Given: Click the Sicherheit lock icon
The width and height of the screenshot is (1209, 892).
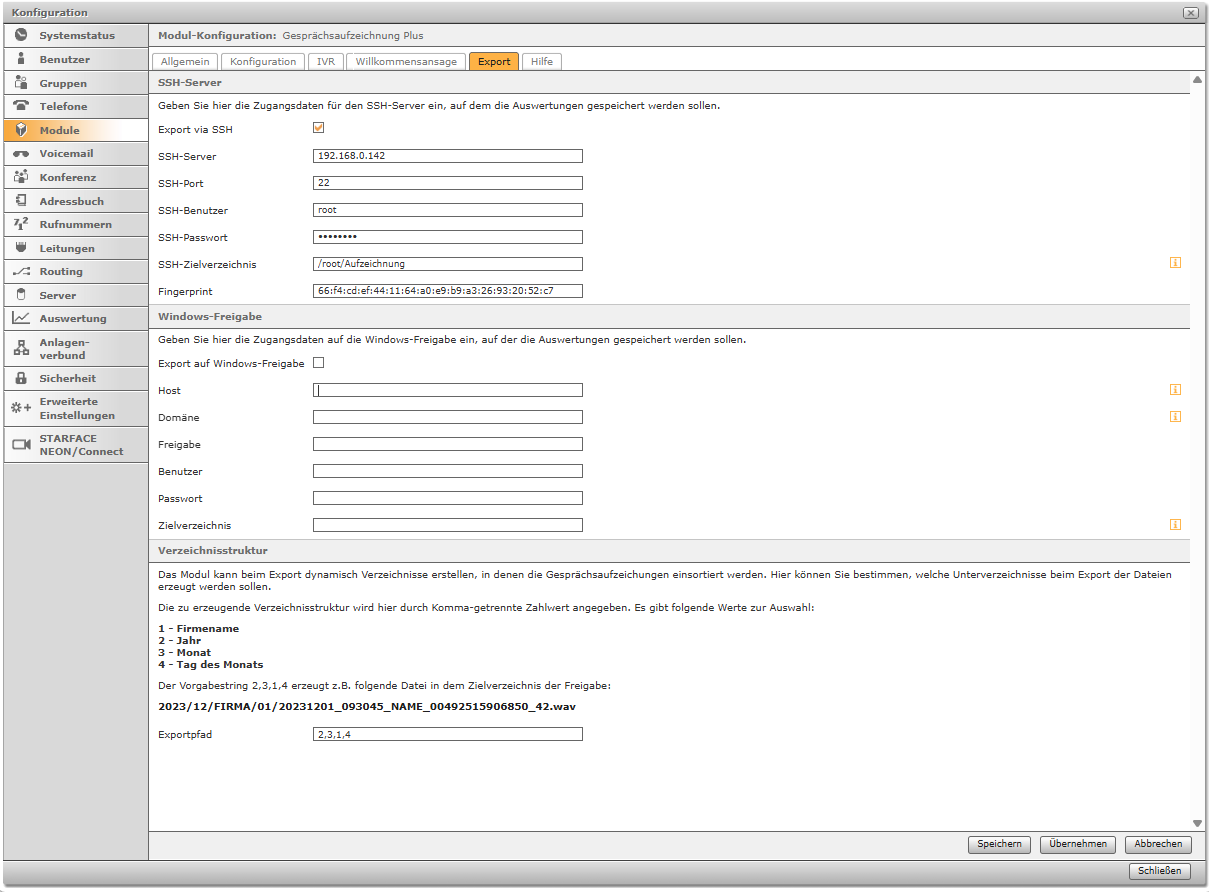Looking at the screenshot, I should tap(21, 378).
